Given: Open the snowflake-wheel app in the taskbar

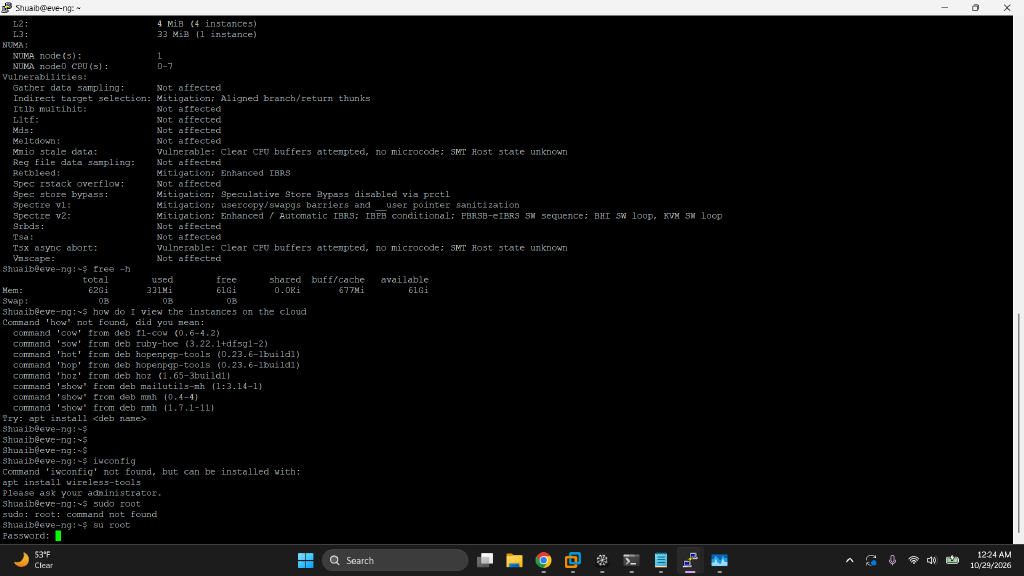Looking at the screenshot, I should 602,560.
